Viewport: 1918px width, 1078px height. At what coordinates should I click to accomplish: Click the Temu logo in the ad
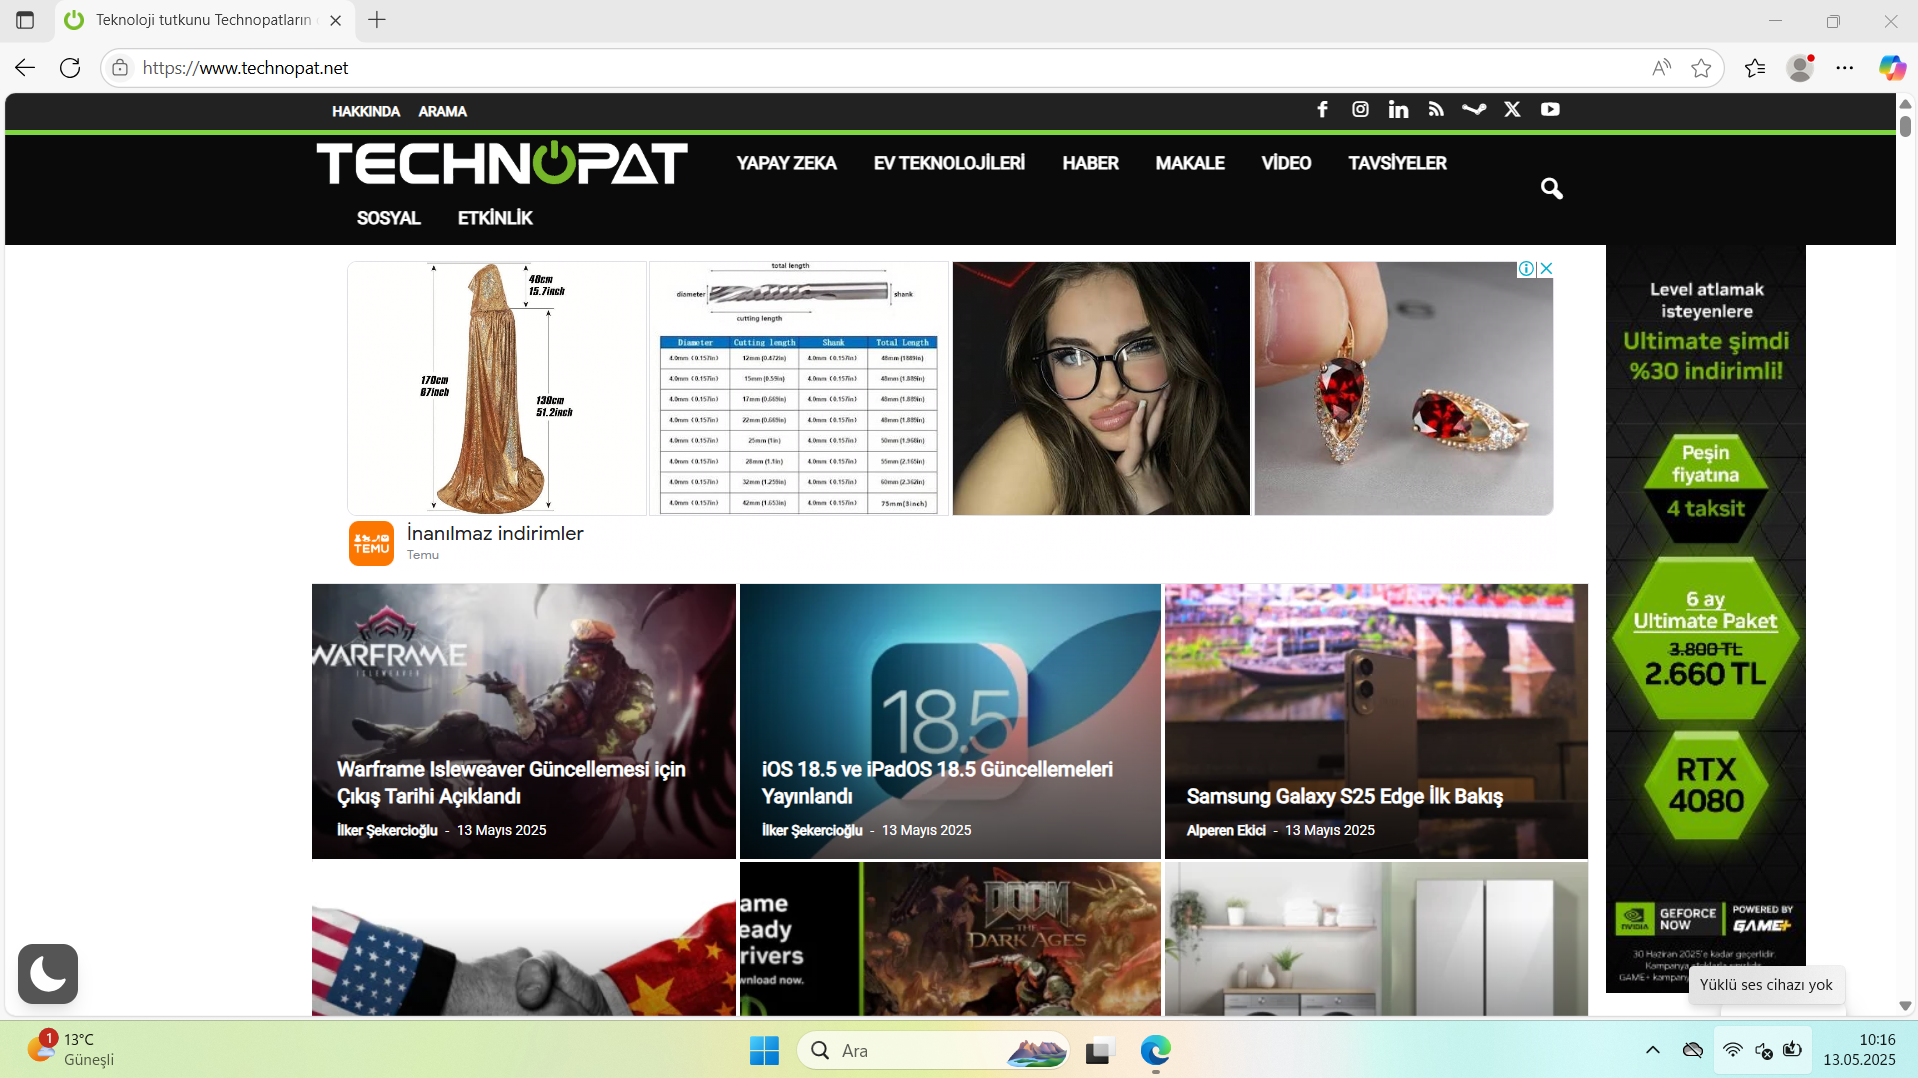(x=371, y=543)
